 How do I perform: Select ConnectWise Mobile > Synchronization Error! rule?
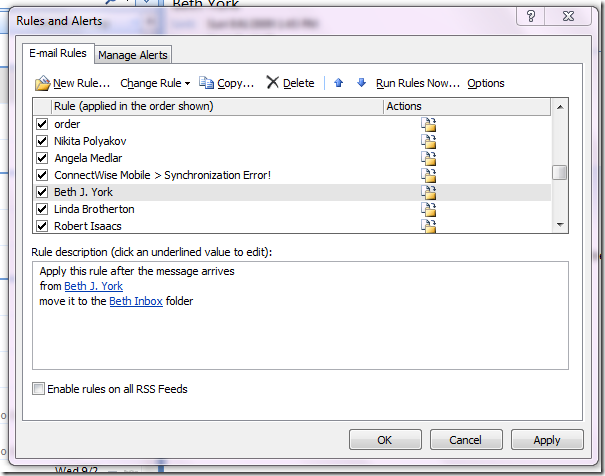tap(292, 175)
